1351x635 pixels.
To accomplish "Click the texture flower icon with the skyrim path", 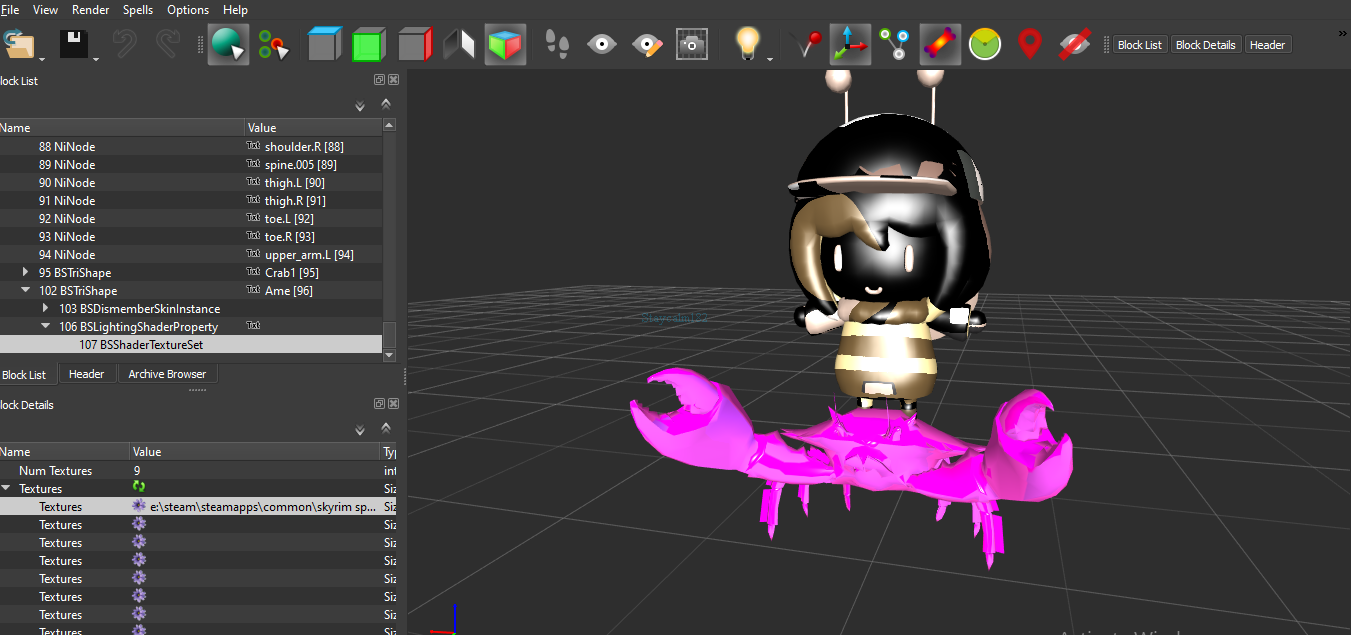I will click(x=139, y=506).
